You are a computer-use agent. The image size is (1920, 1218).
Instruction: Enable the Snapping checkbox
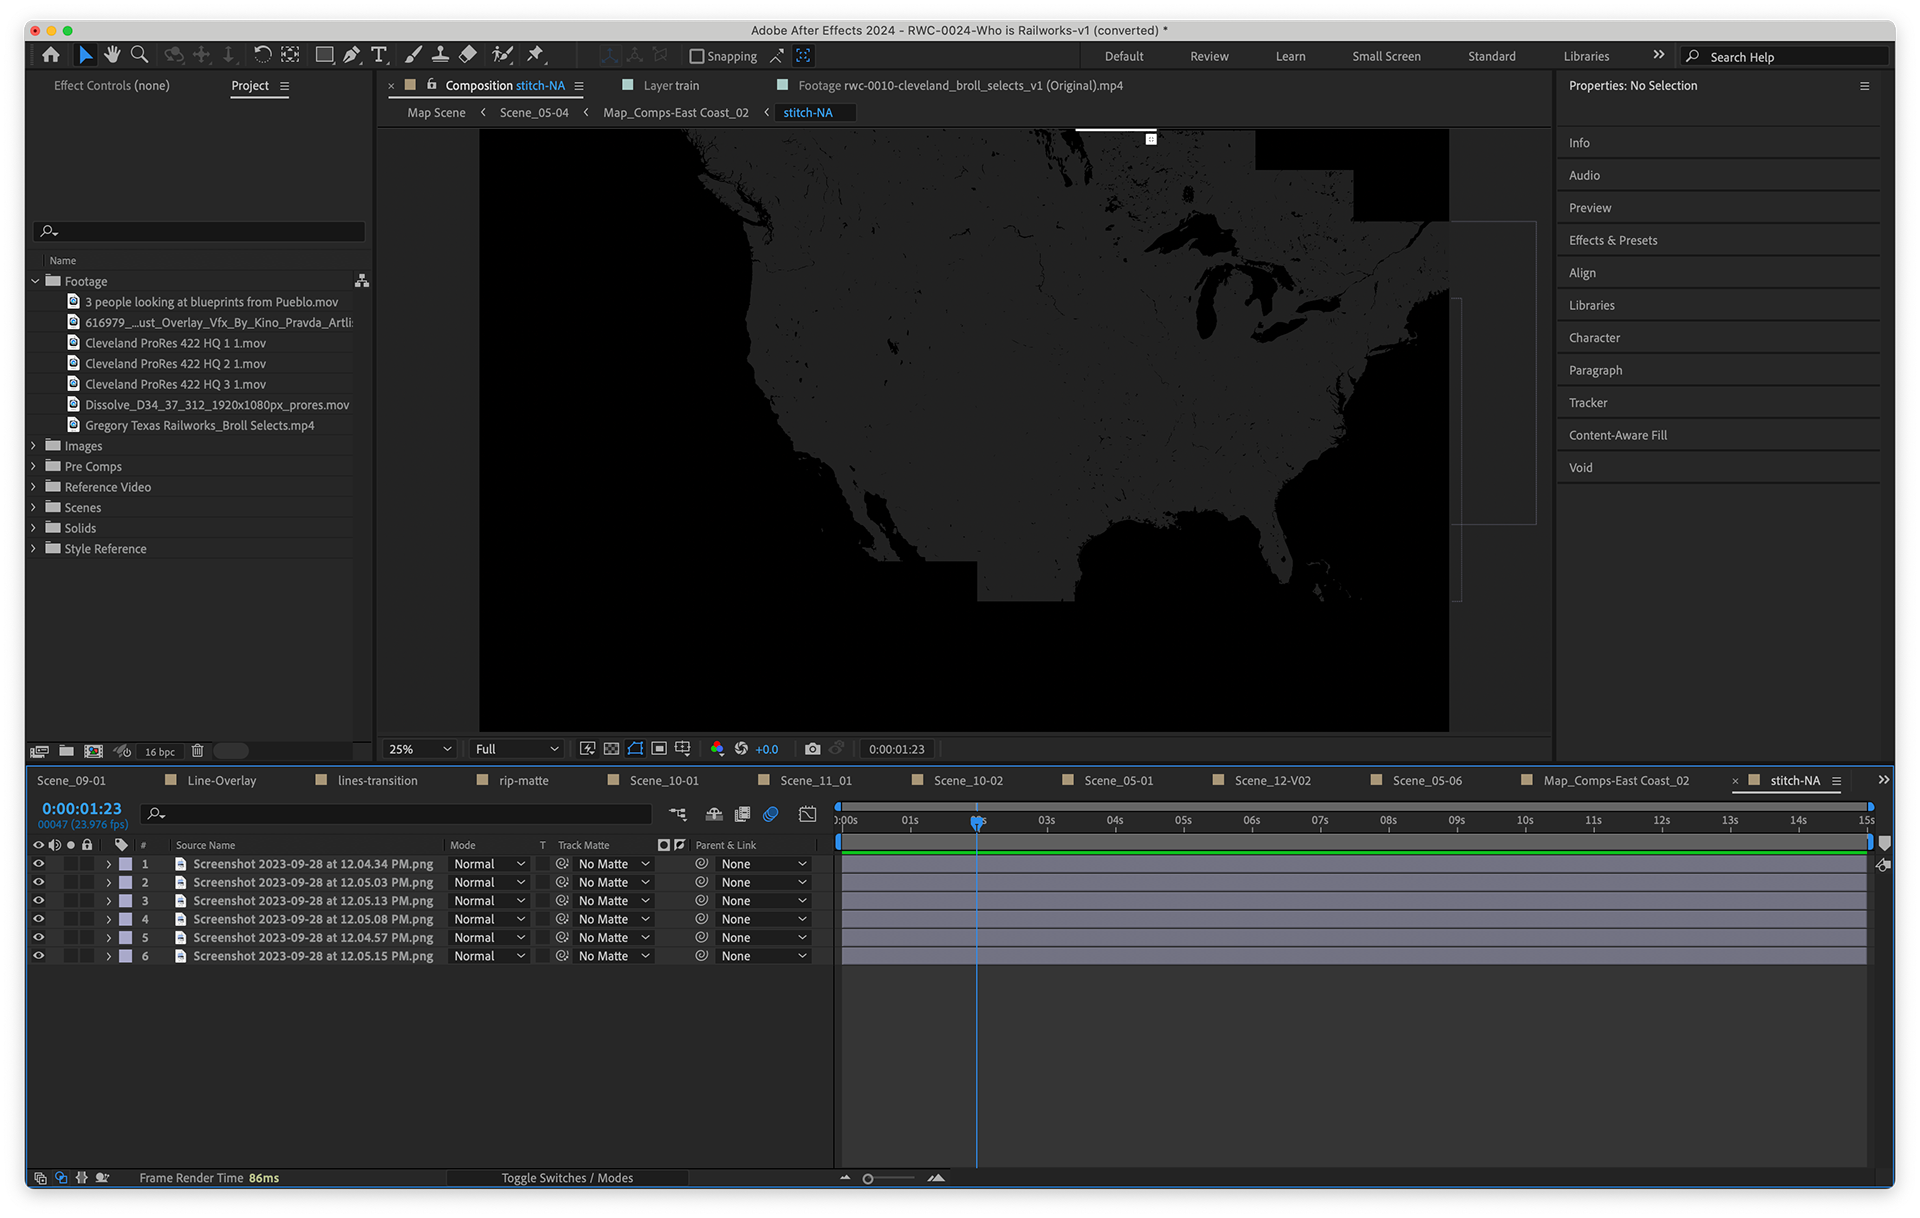coord(697,56)
